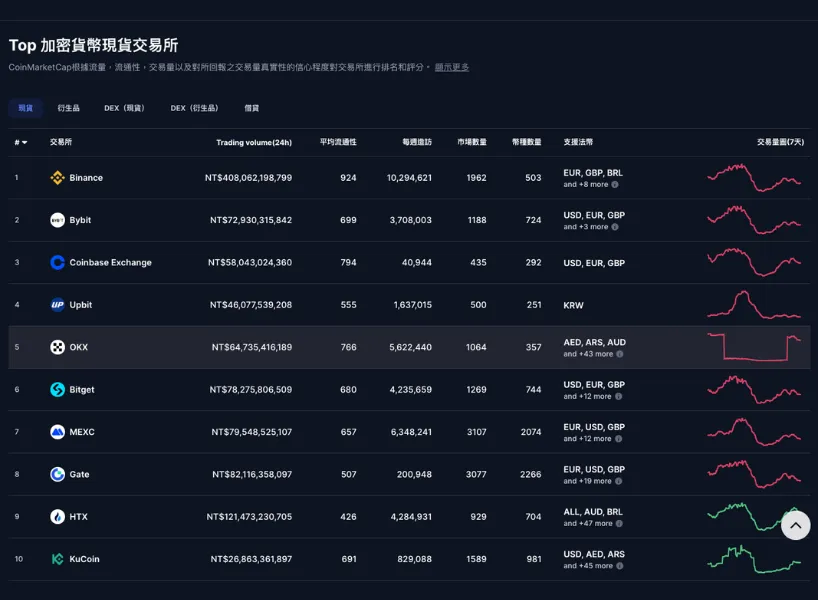818x600 pixels.
Task: Open info icon beside Bybit's +3 more
Action: coord(615,227)
